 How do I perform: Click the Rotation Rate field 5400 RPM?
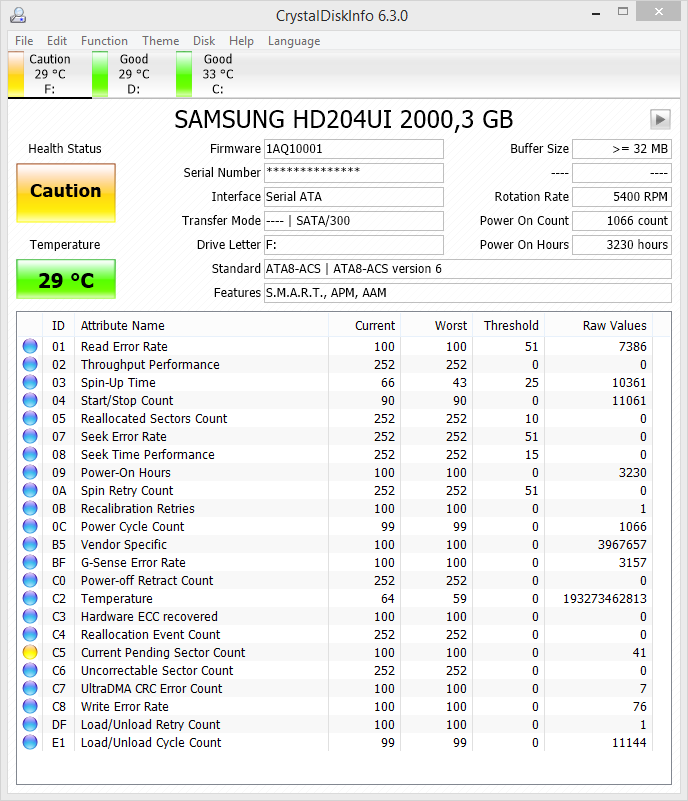pos(622,197)
